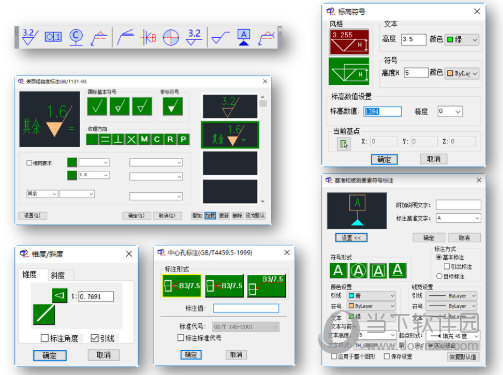Choose the plain checkmark basic roughness symbol
503x375 pixels.
[97, 106]
